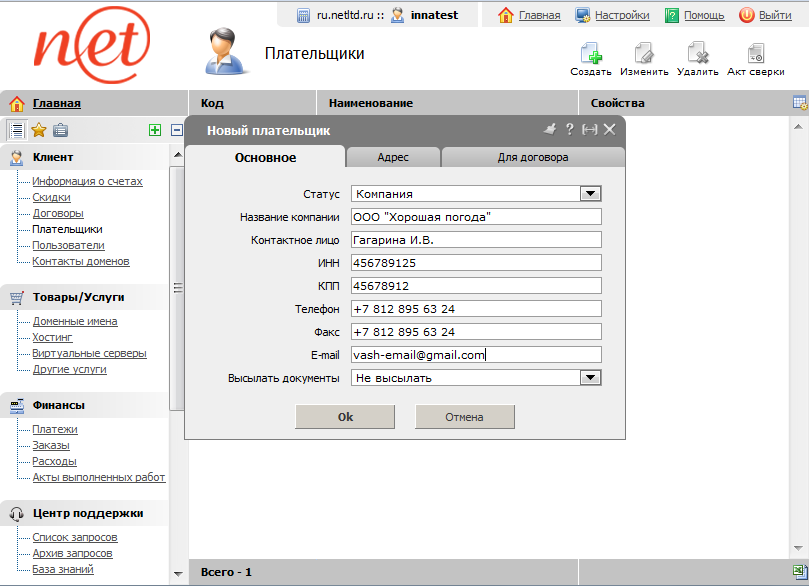Click the table settings icon beside Свойства

tap(799, 103)
